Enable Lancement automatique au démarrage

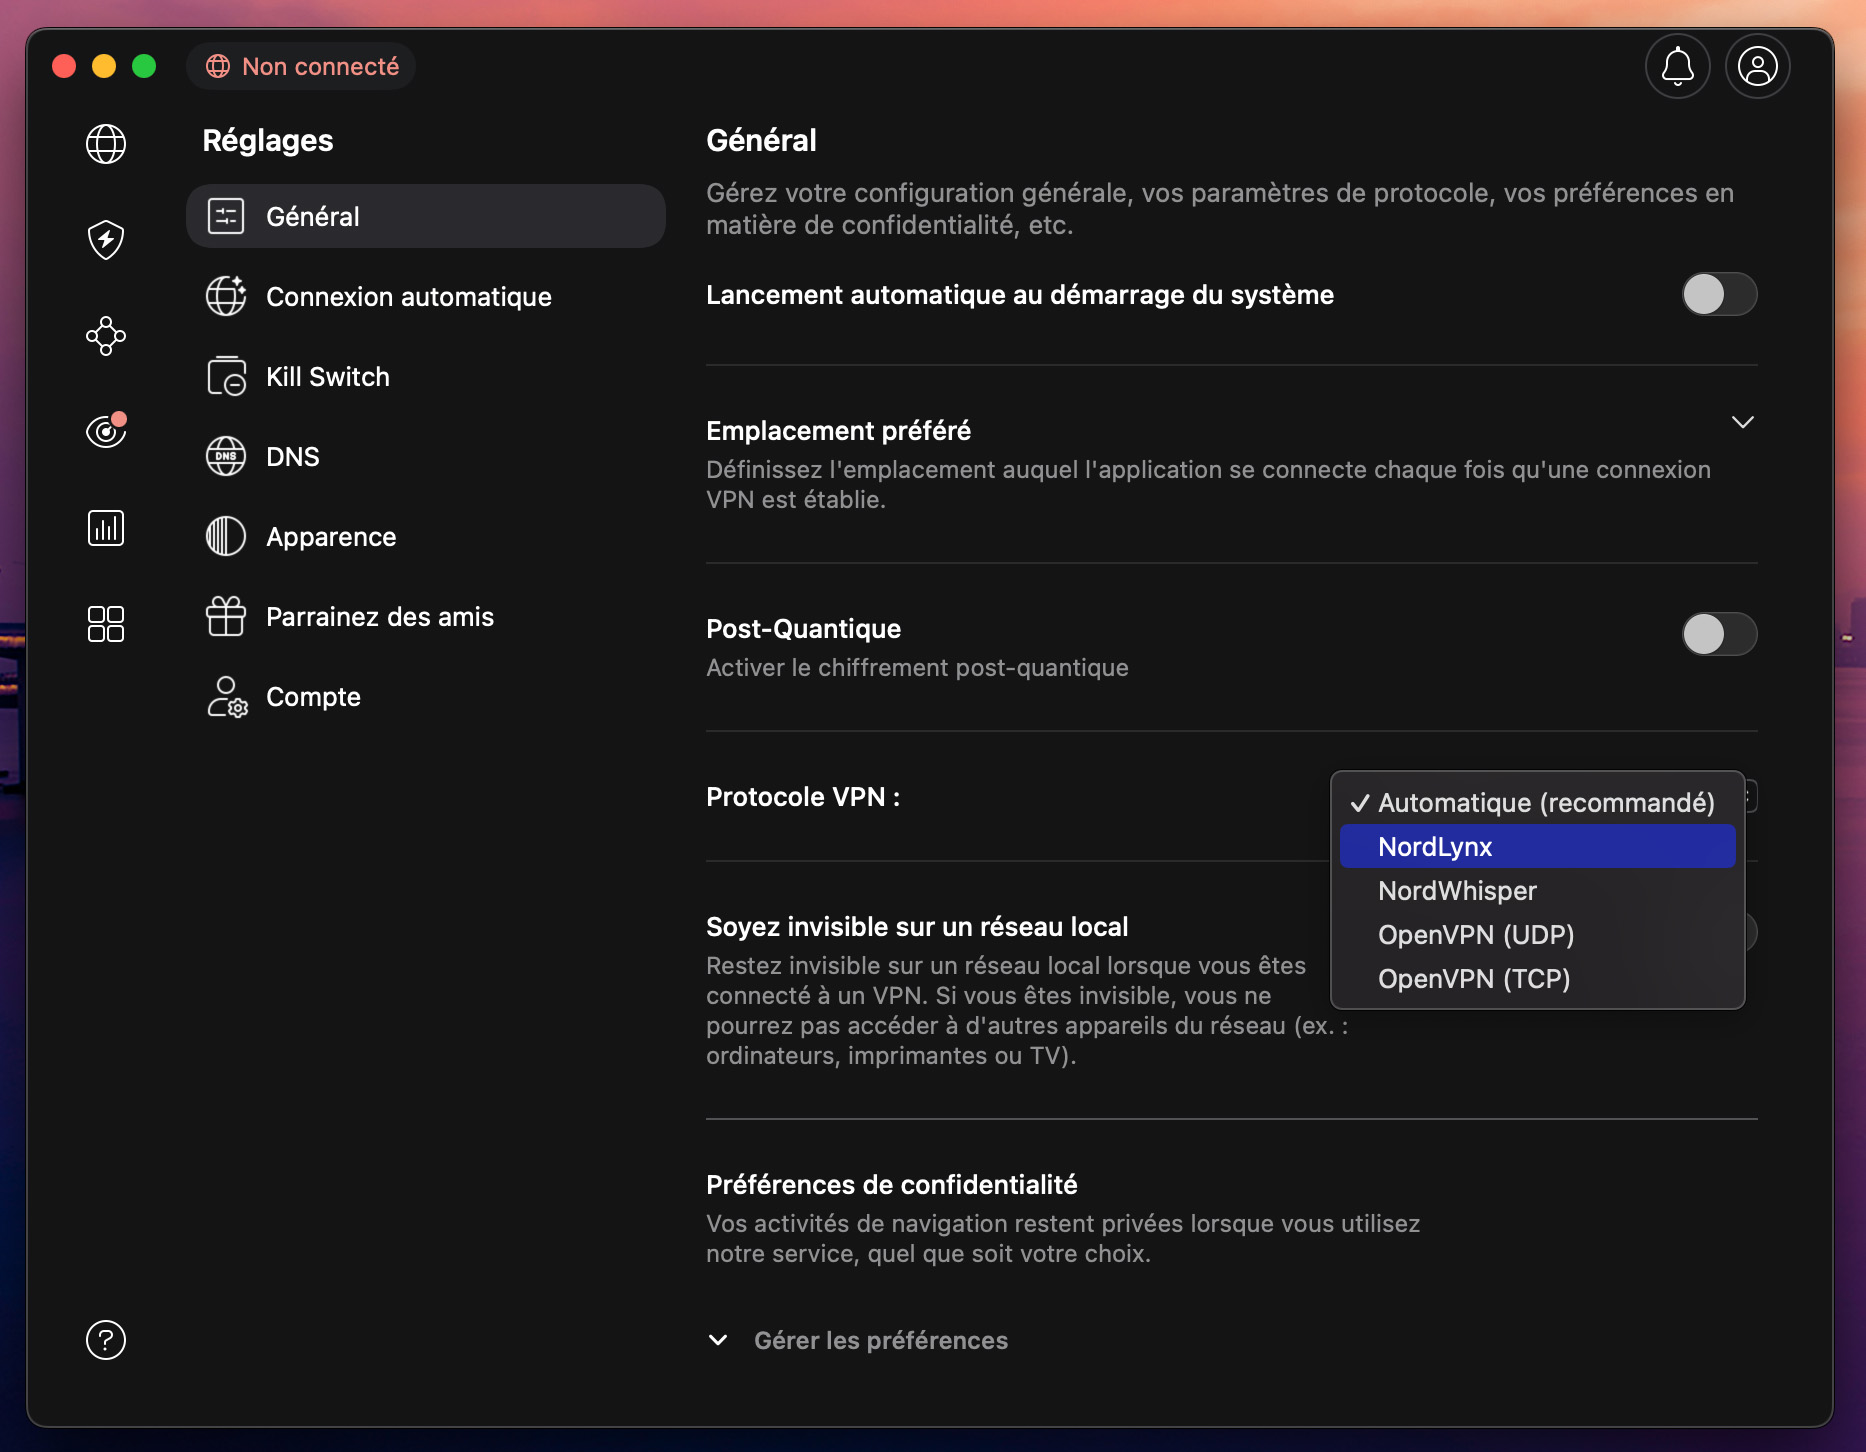coord(1719,294)
